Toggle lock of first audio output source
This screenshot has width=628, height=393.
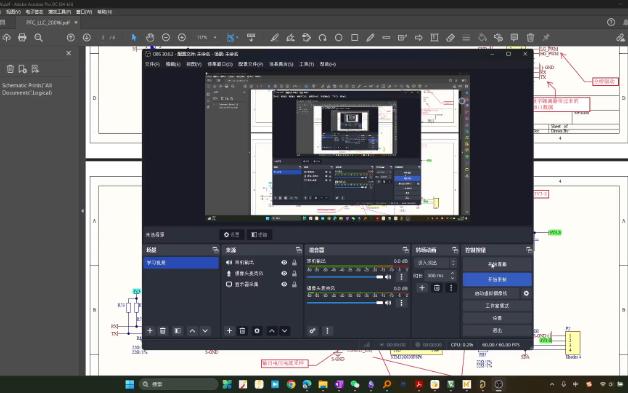click(x=294, y=262)
